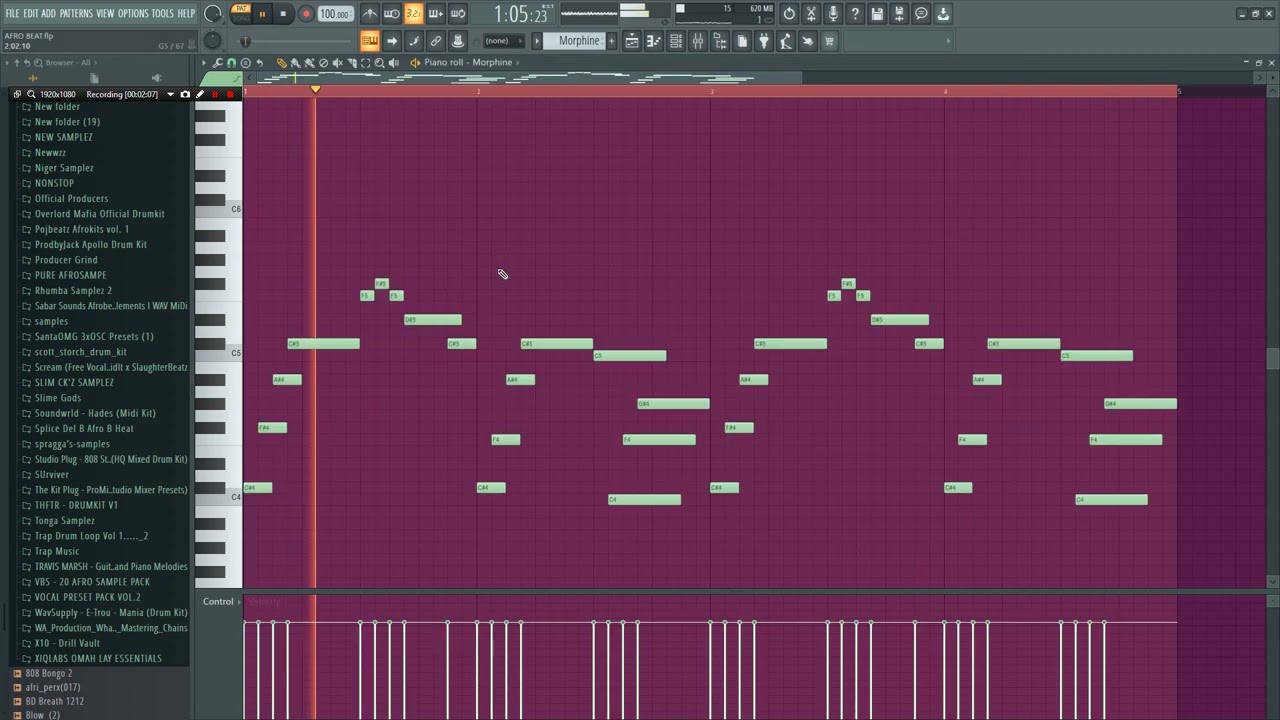Stop the screen recording red square
1280x720 pixels.
tap(230, 94)
